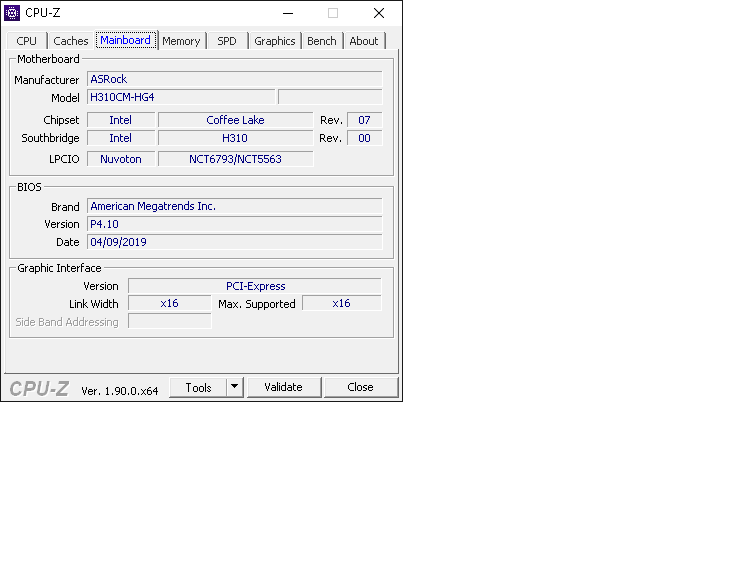752x564 pixels.
Task: Click the PCI-Express version value
Action: click(255, 286)
